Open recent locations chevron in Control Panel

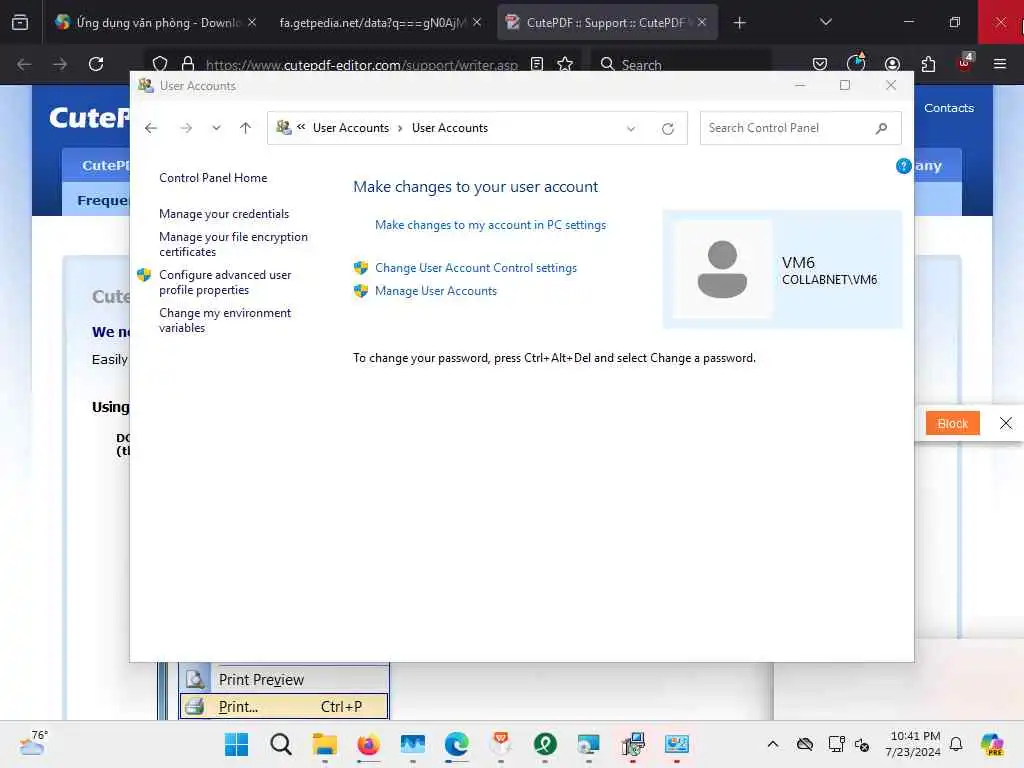[216, 128]
